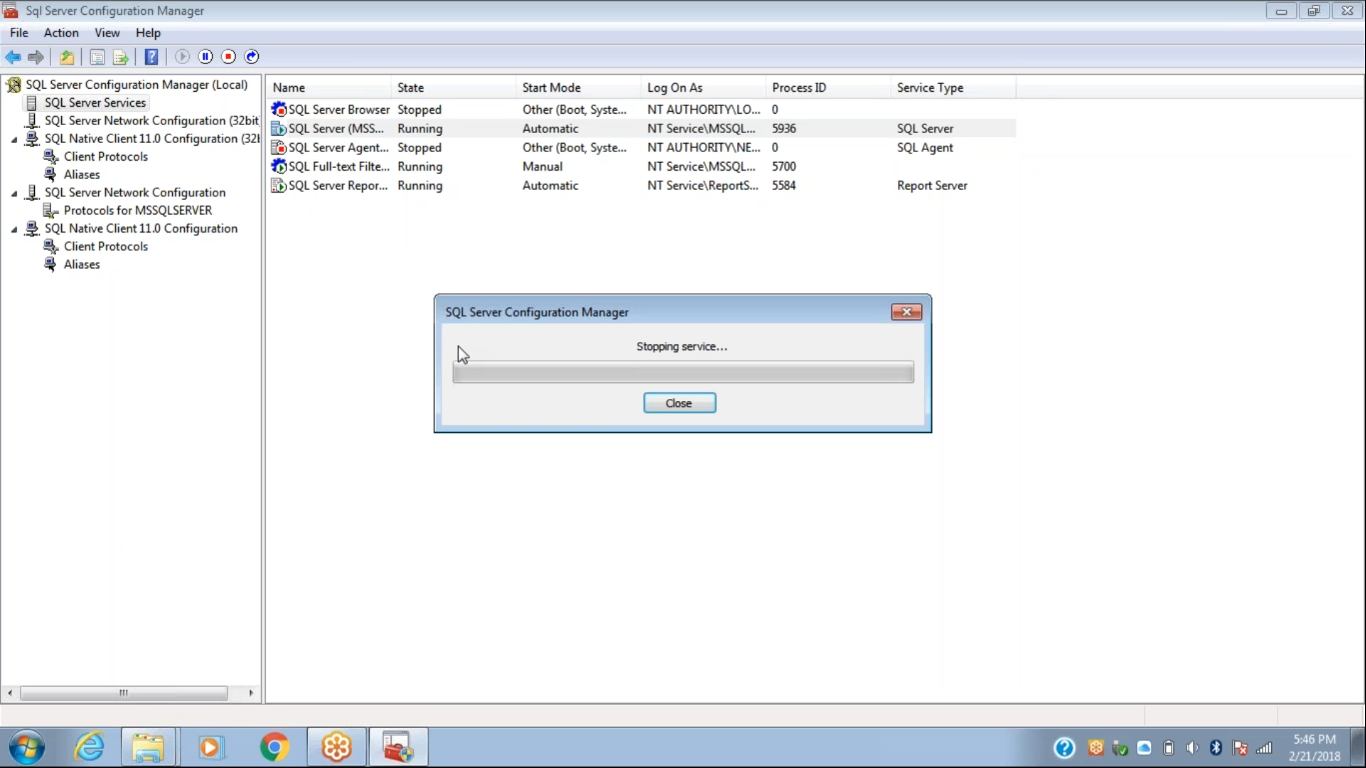
Task: Sort by the Start Mode column header
Action: (x=578, y=88)
